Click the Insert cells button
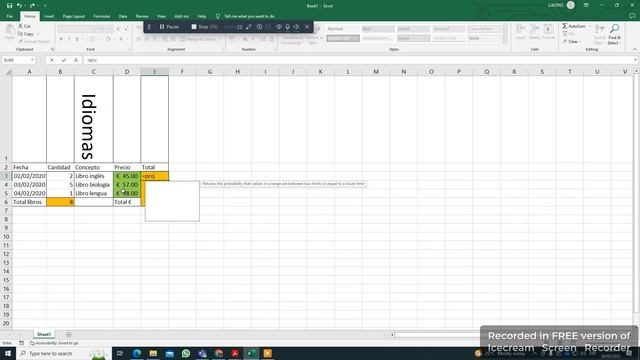This screenshot has height=360, width=640. 520,32
